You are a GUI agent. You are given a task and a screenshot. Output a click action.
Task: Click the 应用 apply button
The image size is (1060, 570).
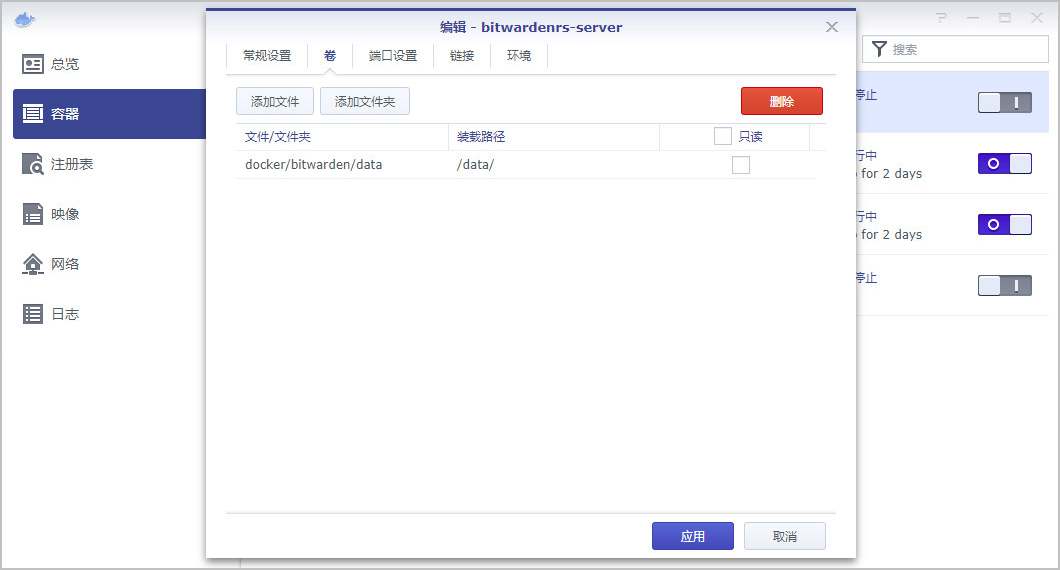point(692,536)
